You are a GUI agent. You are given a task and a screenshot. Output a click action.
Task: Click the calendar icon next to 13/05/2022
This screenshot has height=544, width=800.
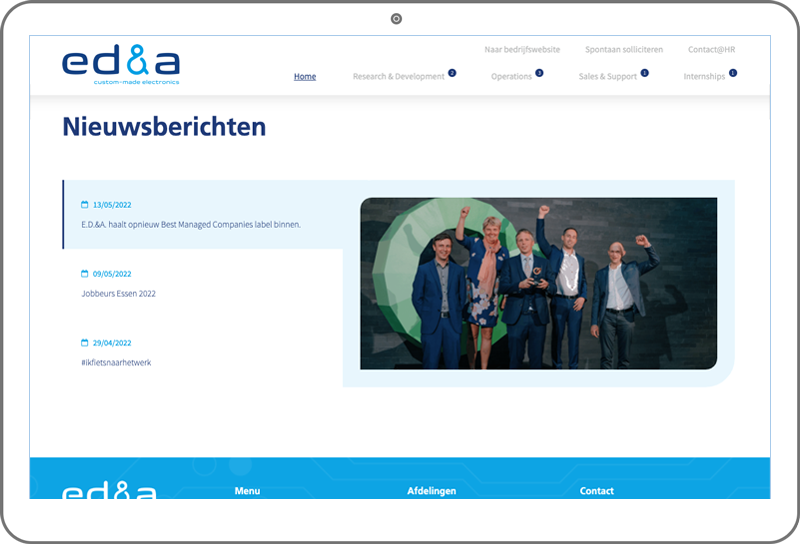coord(85,205)
